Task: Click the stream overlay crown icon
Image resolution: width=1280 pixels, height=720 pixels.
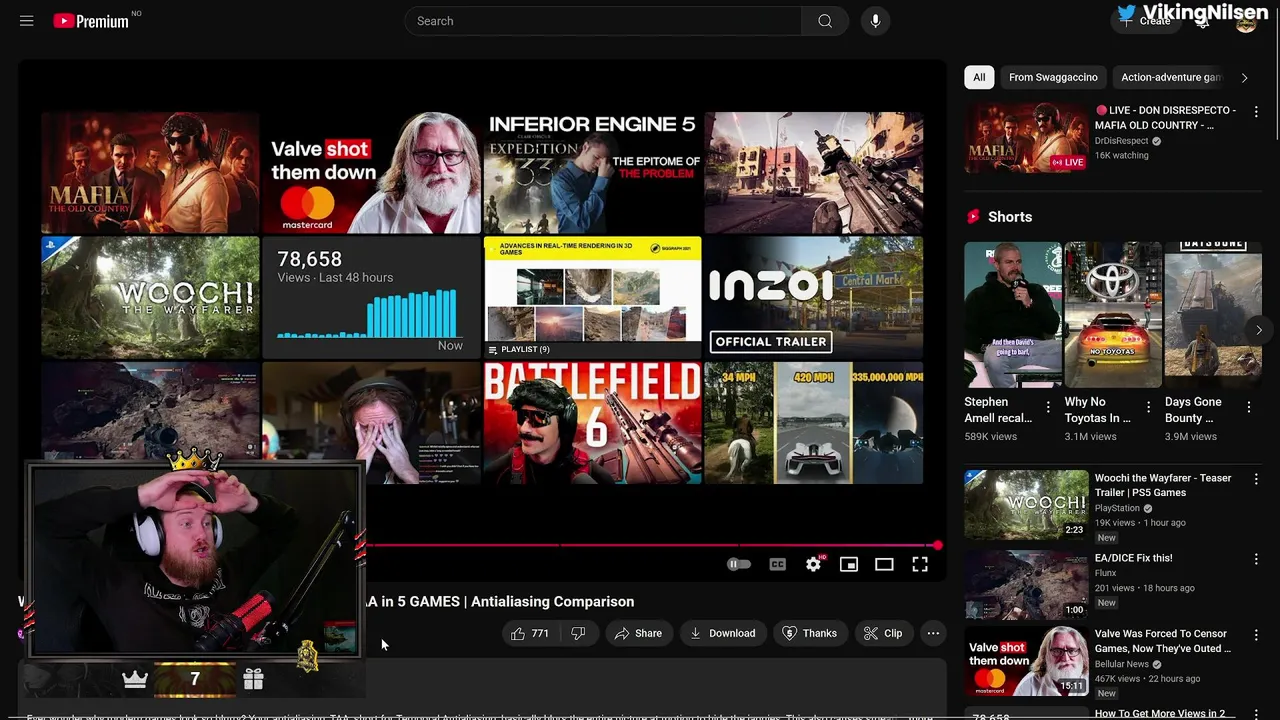Action: pos(135,679)
